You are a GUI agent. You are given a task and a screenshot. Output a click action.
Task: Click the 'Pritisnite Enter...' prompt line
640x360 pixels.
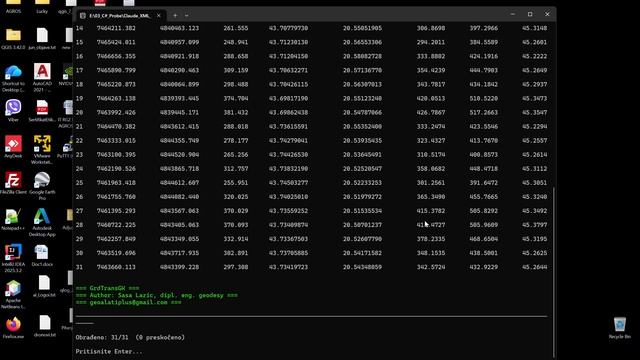(x=109, y=351)
